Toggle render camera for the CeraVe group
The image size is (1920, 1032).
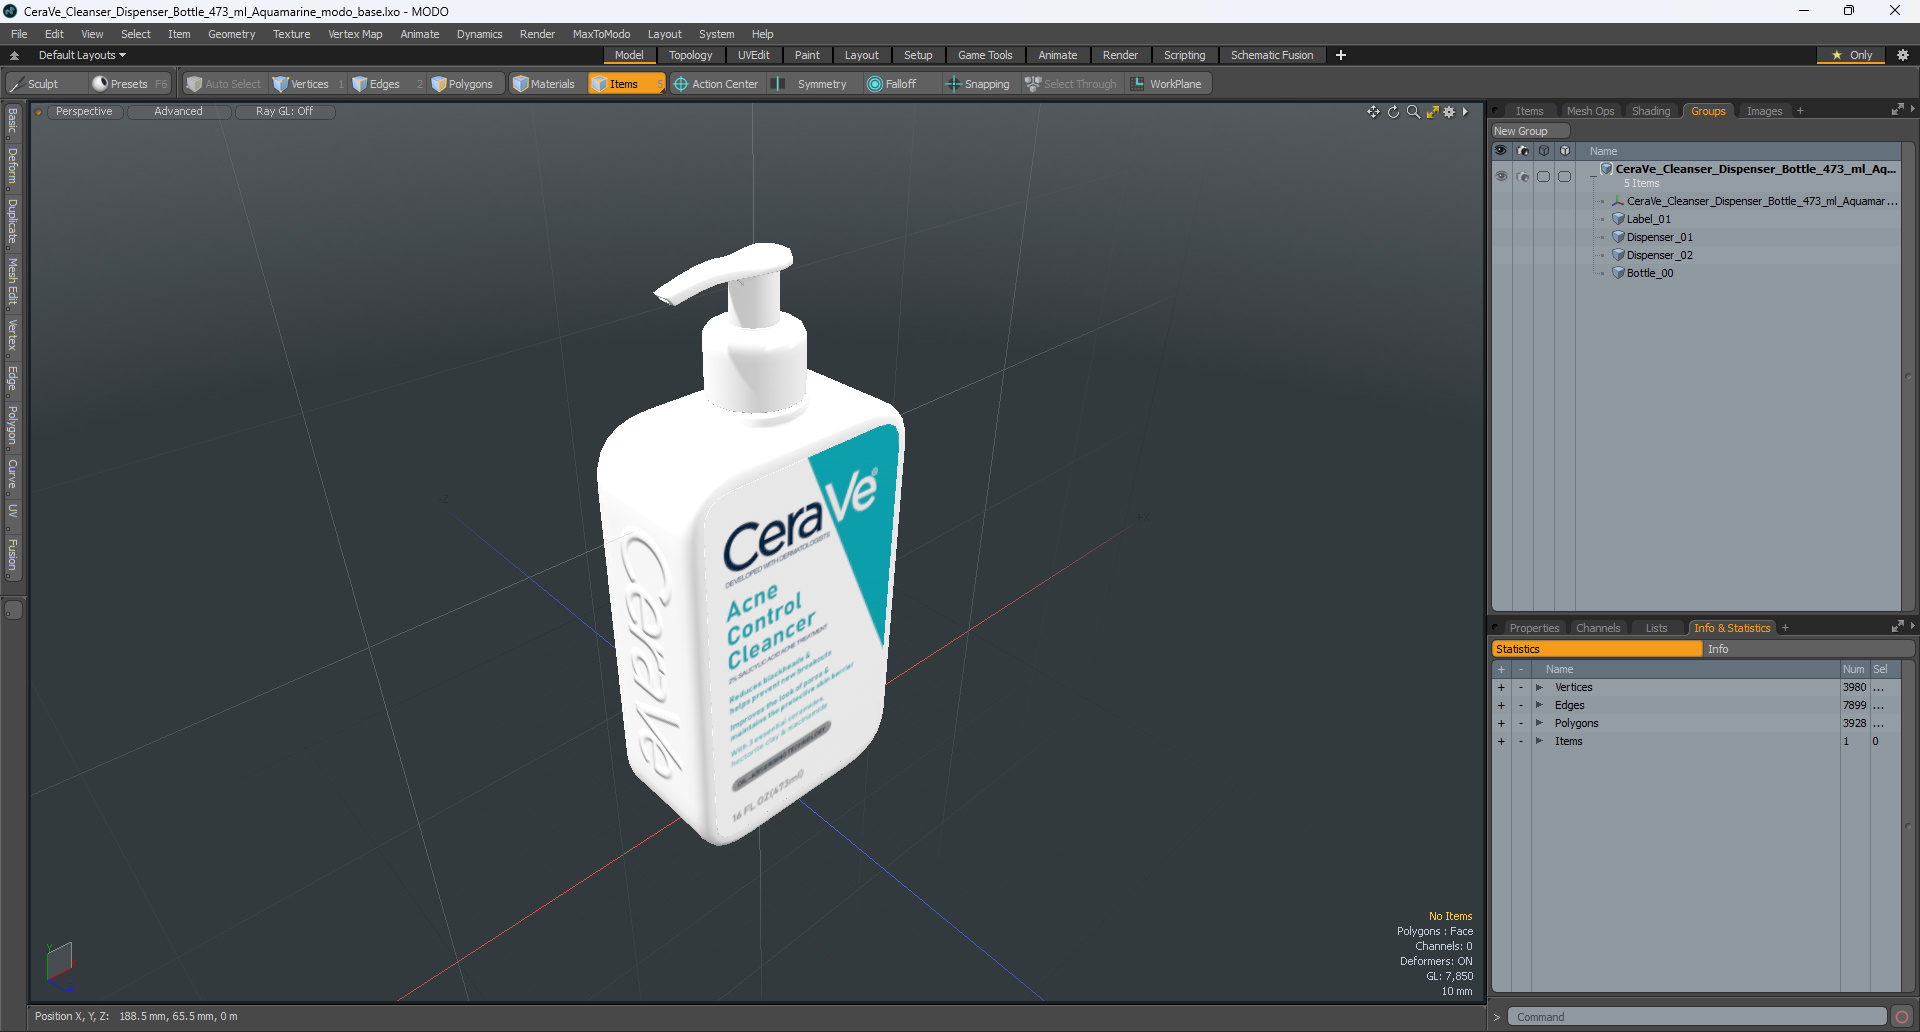click(x=1523, y=176)
